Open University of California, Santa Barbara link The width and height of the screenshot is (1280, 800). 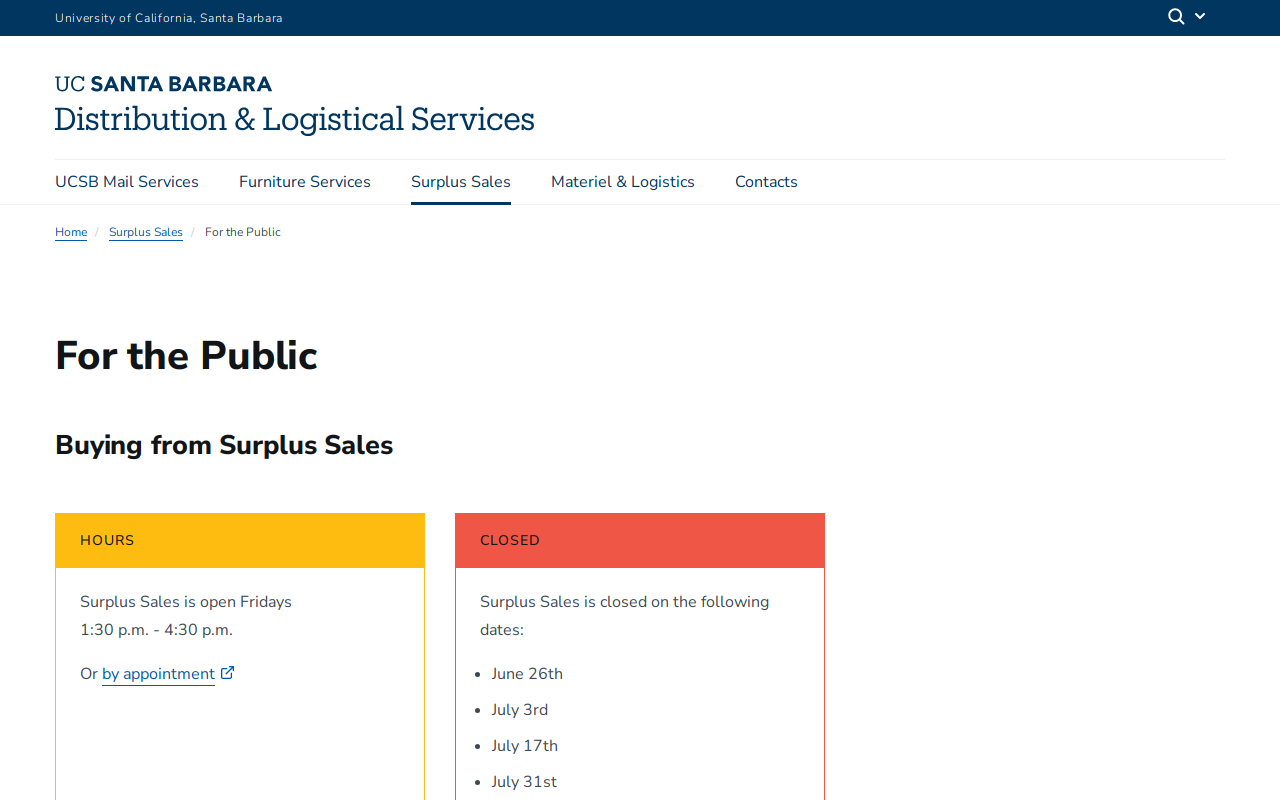pos(169,18)
